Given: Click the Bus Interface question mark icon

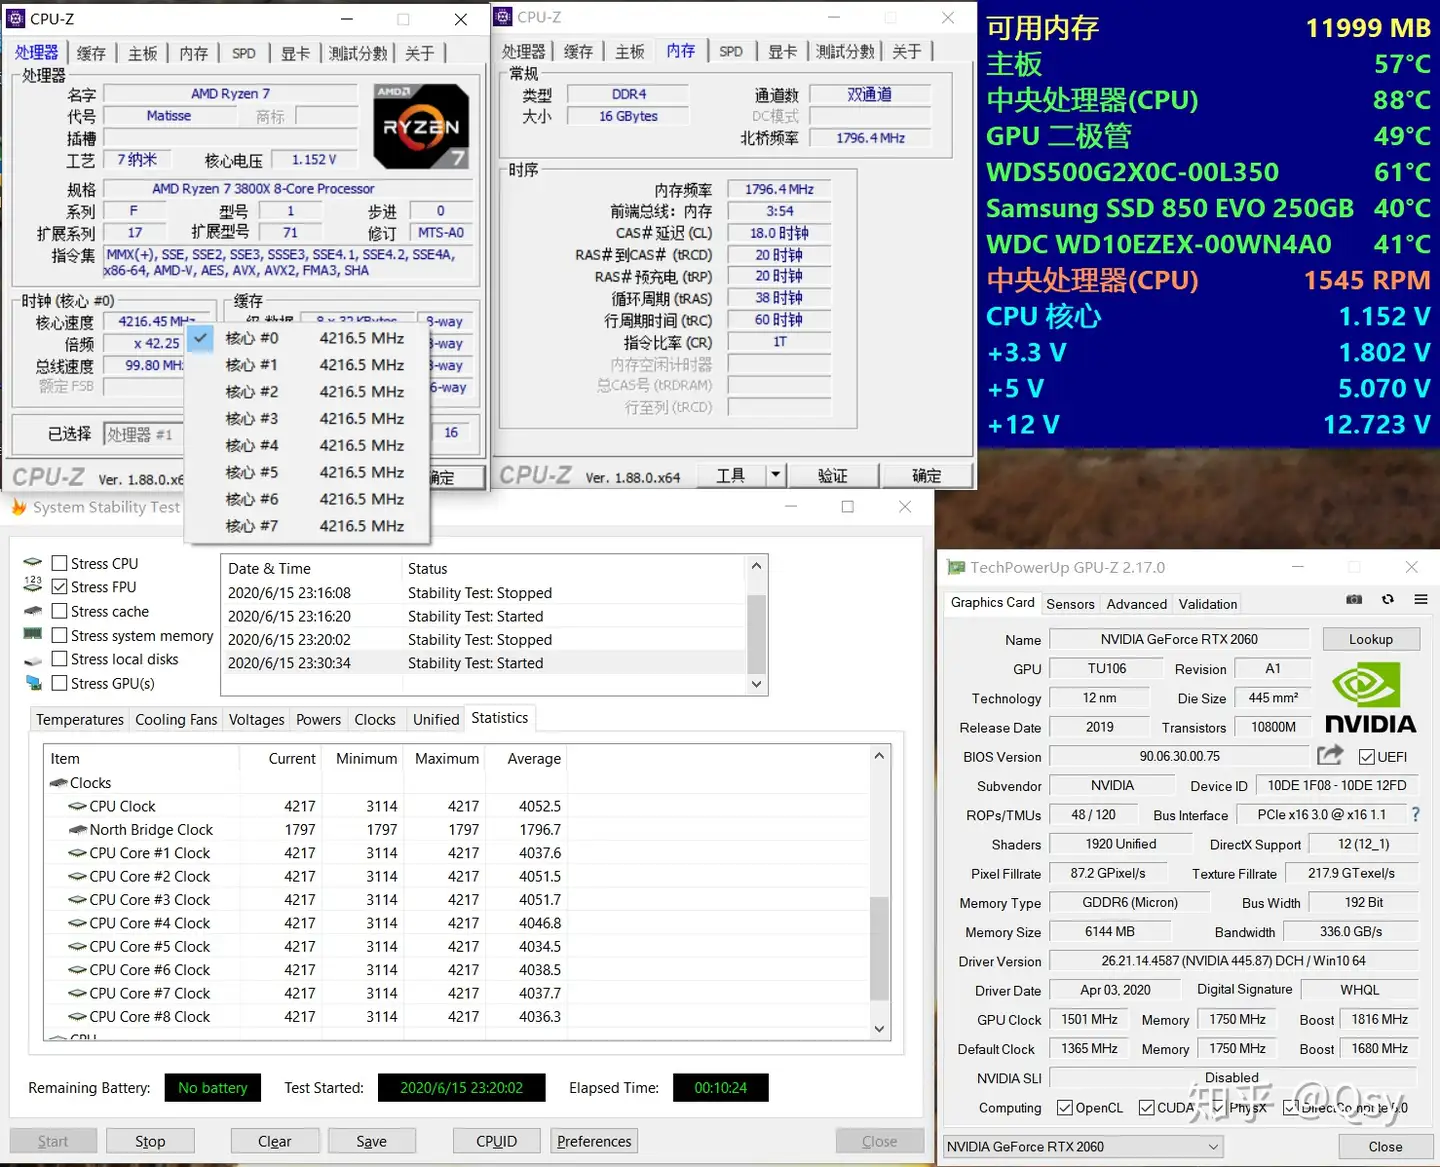Looking at the screenshot, I should coord(1415,815).
